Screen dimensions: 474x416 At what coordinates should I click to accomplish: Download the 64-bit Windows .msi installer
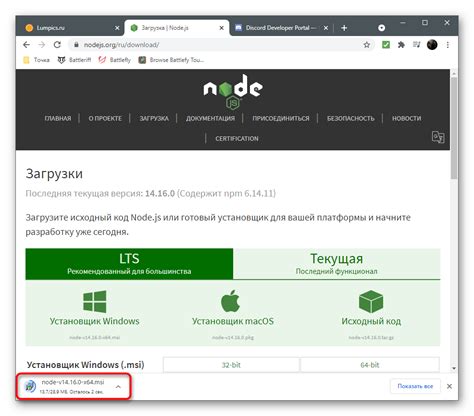370,365
